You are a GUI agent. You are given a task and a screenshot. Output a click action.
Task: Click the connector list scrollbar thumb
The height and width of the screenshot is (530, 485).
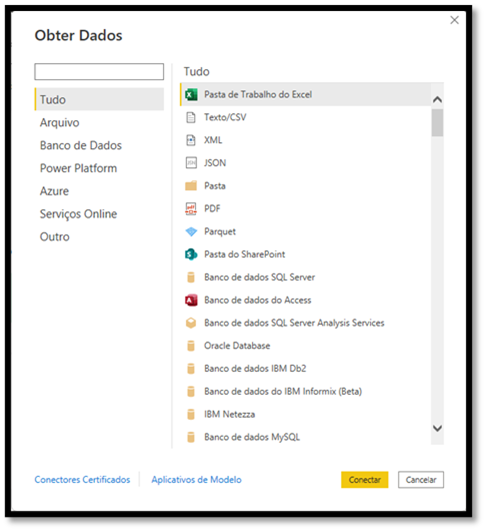(437, 122)
